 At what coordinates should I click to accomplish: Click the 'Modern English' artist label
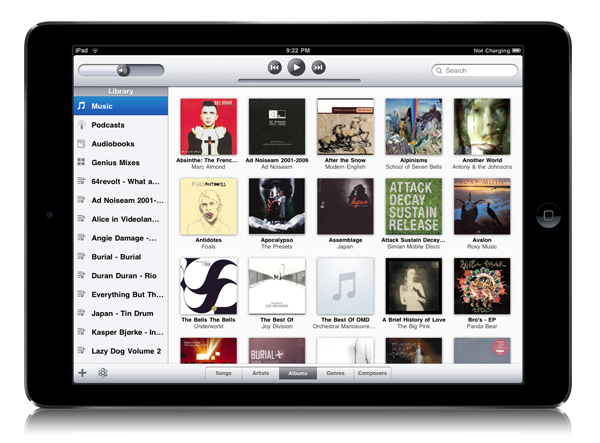[x=345, y=167]
